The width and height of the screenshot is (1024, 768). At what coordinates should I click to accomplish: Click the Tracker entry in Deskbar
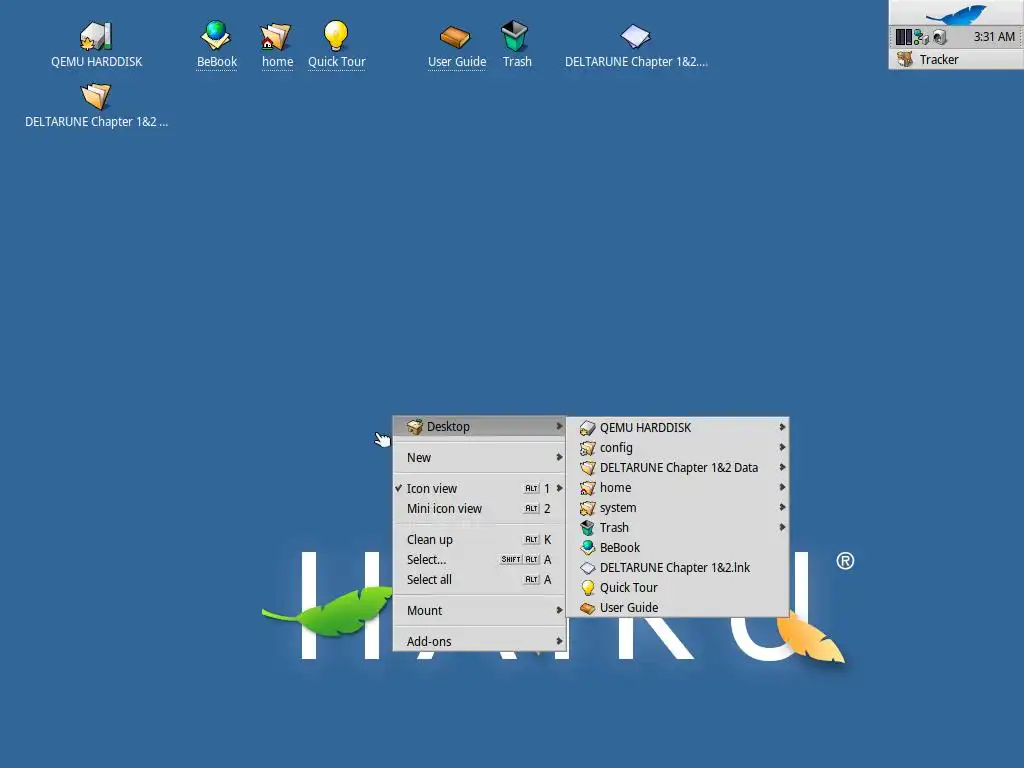956,59
